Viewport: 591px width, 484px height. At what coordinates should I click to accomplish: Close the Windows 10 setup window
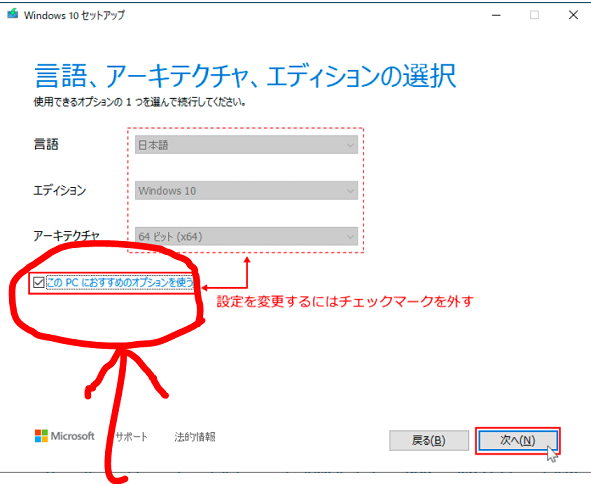[x=573, y=15]
